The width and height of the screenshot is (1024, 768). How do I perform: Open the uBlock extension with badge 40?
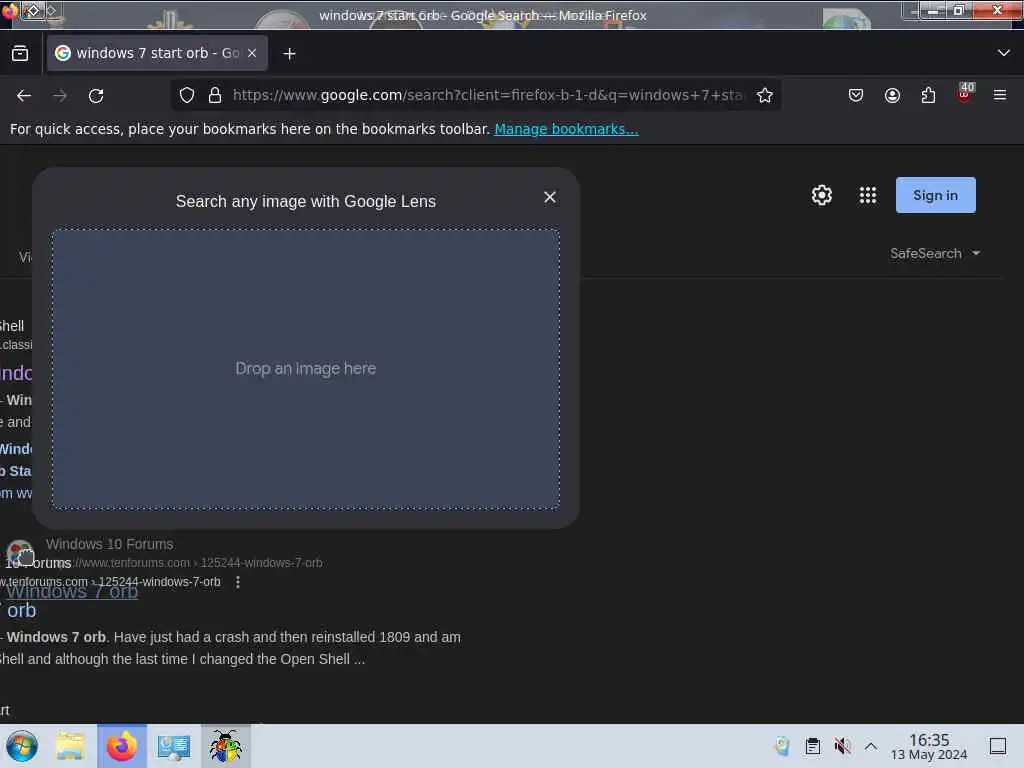(x=965, y=94)
